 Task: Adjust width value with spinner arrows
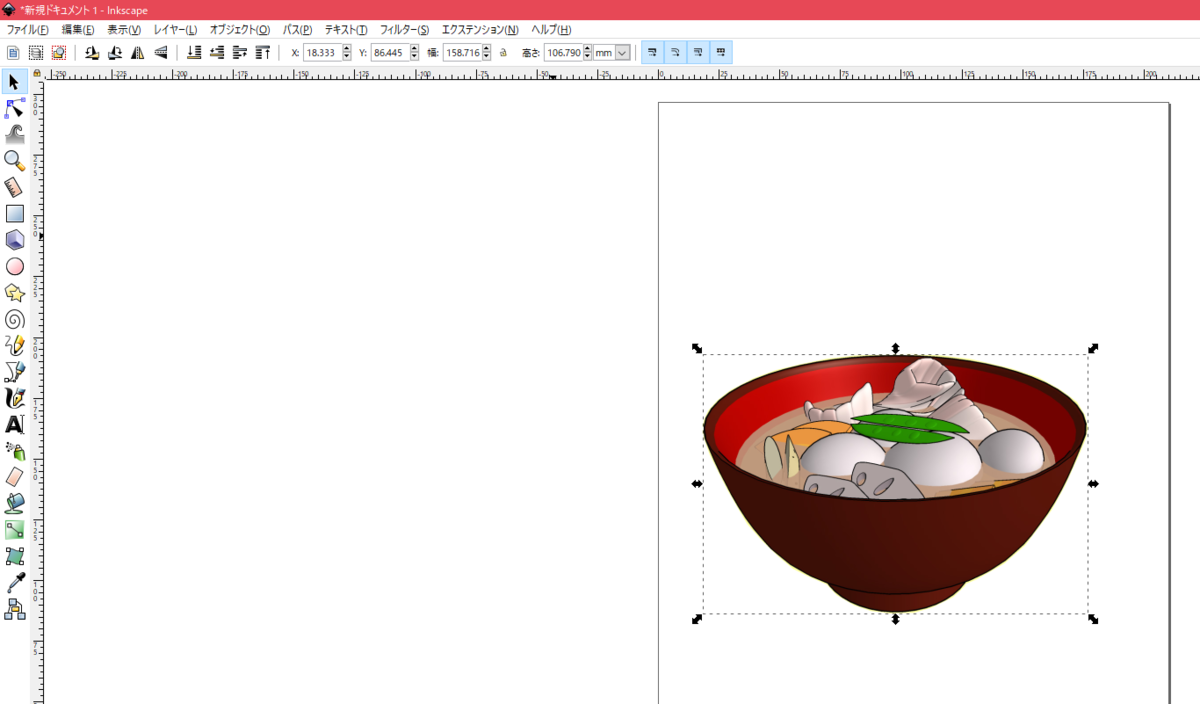click(x=487, y=52)
